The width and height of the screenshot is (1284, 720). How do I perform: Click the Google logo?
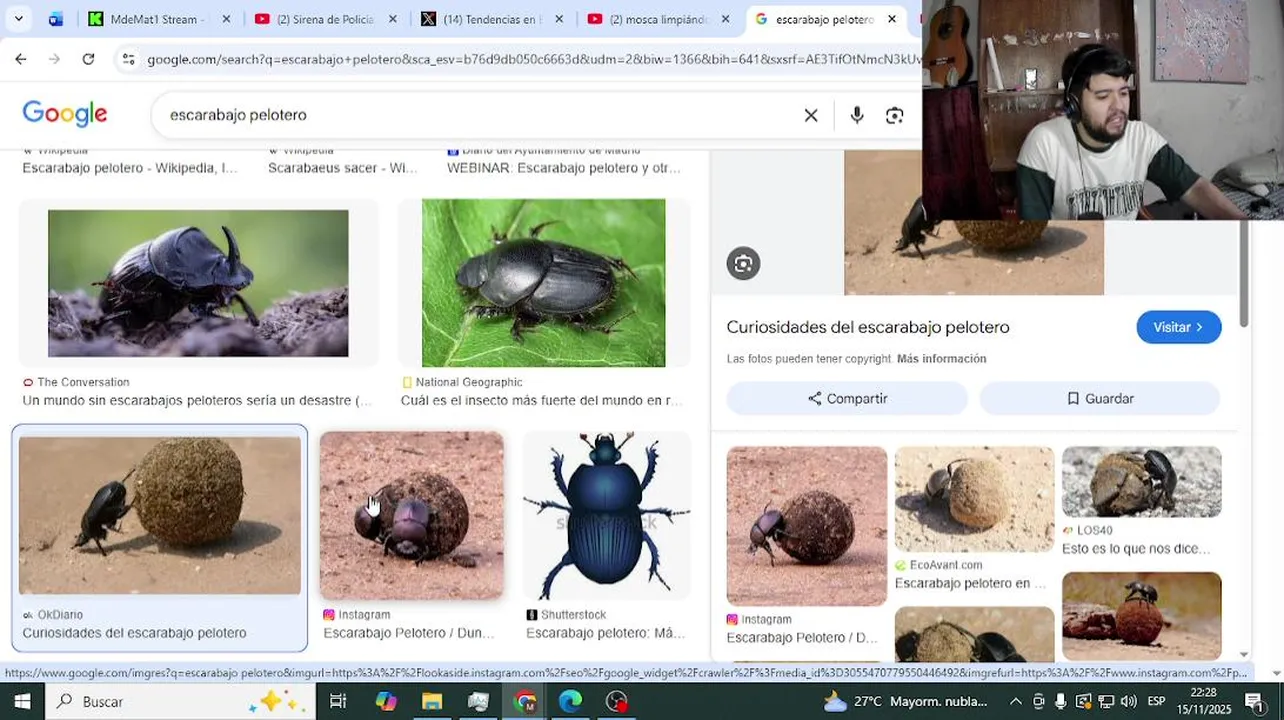(x=65, y=114)
